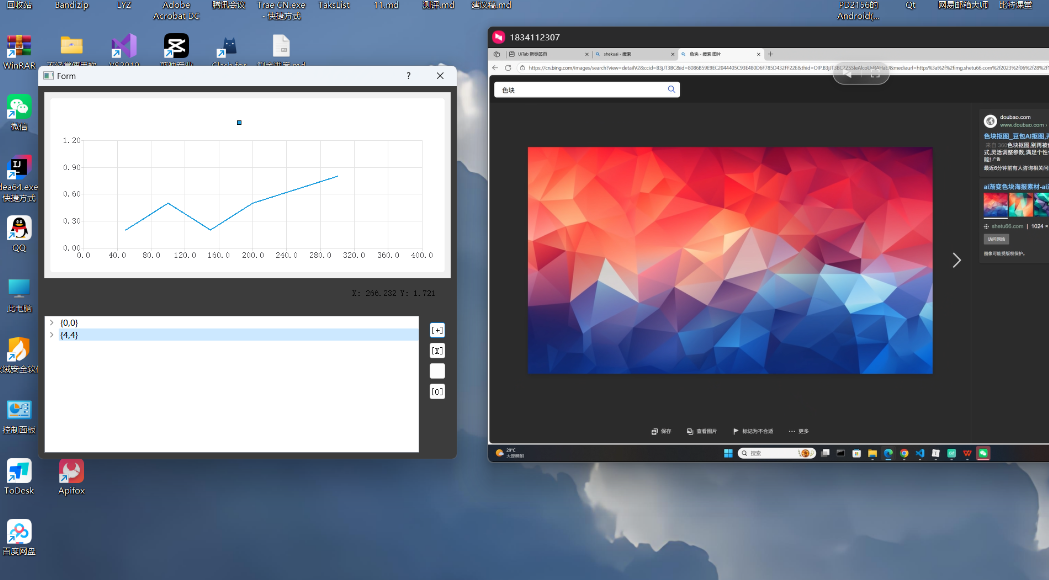1049x580 pixels.
Task: Open the yellow folder on desktop
Action: [x=72, y=47]
